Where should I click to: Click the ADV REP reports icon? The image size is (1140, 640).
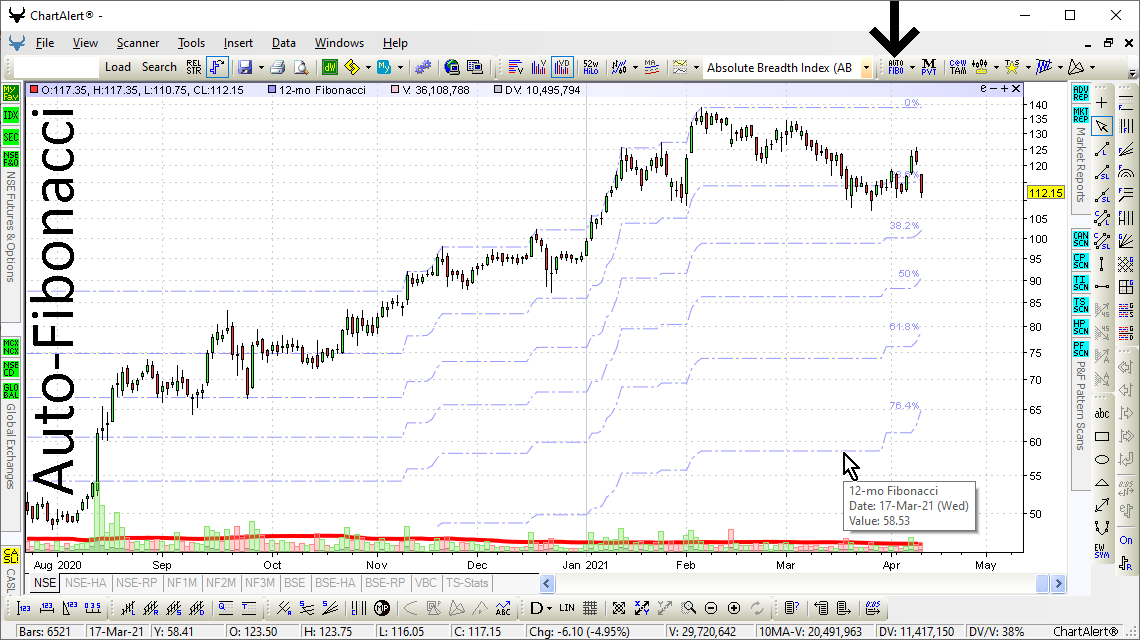coord(1080,93)
